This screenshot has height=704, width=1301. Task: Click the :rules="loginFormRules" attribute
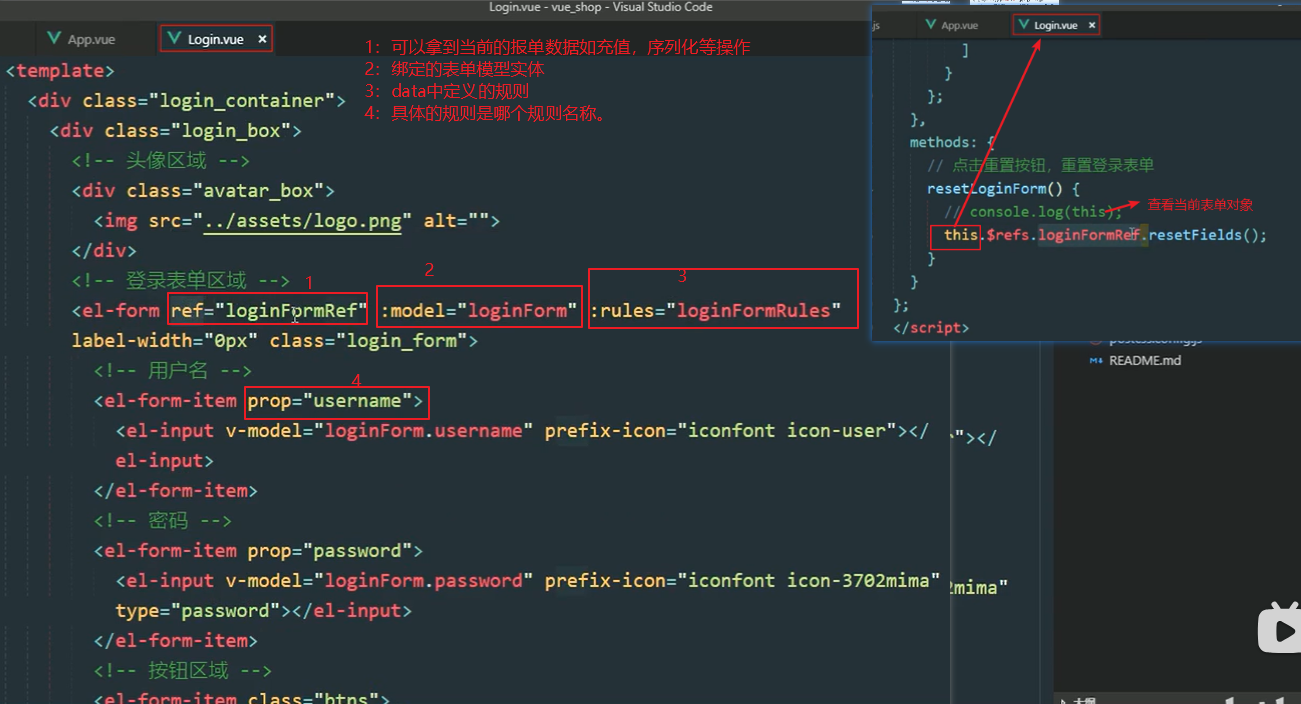(x=715, y=310)
